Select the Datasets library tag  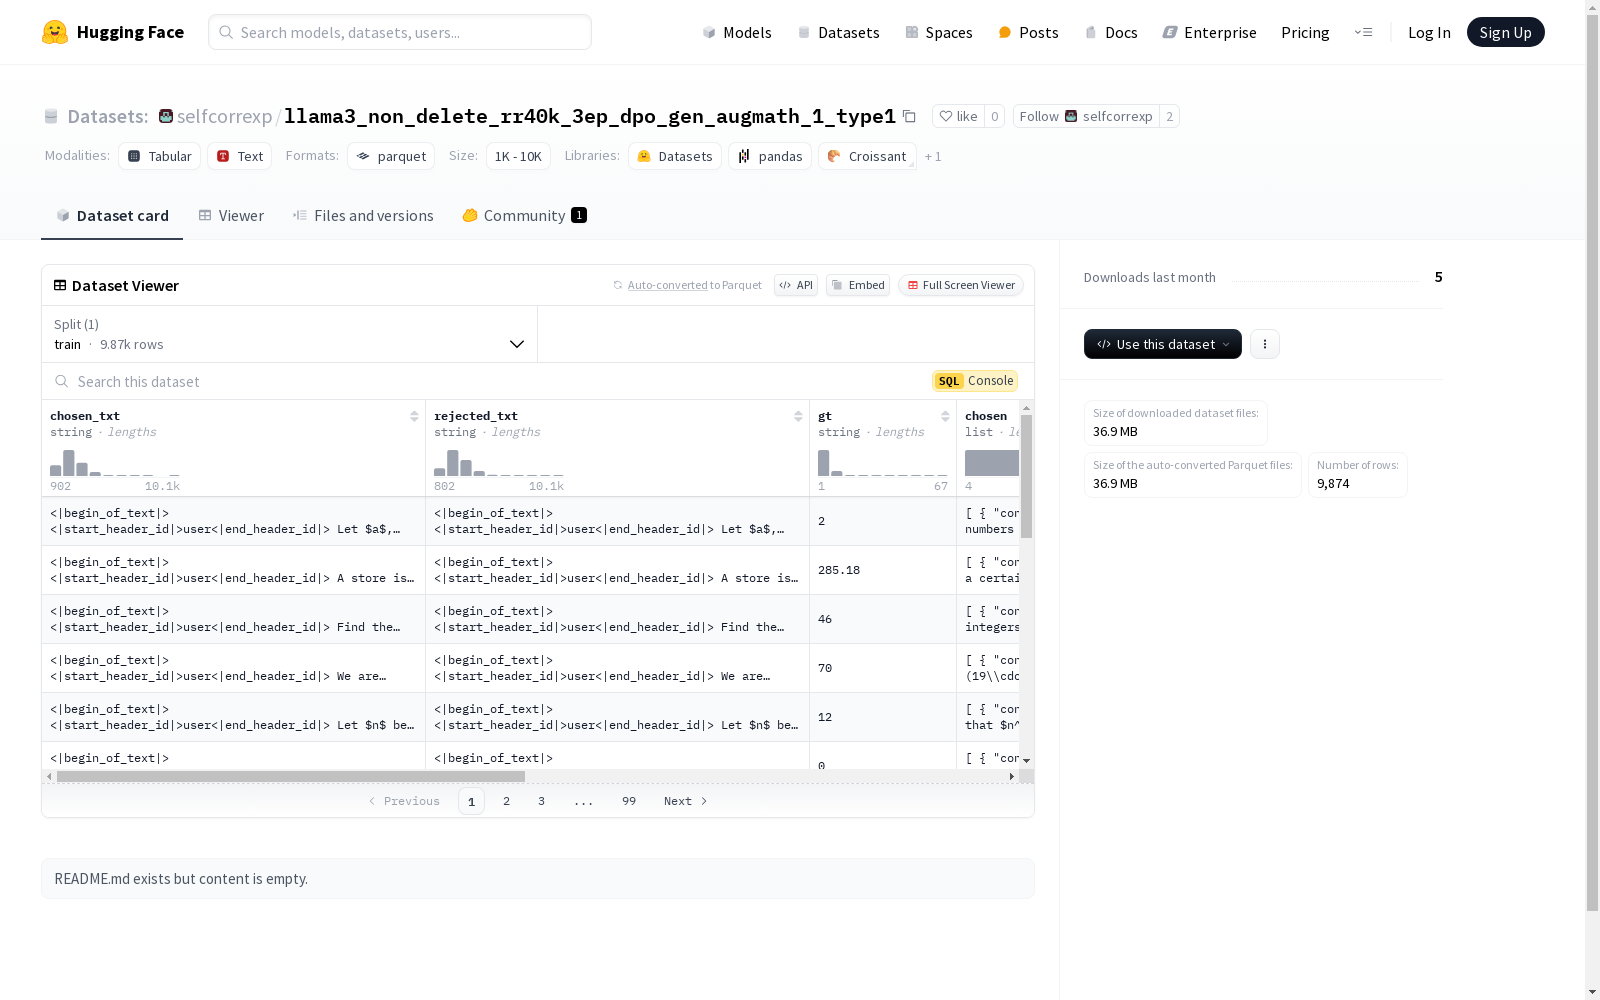tap(675, 156)
